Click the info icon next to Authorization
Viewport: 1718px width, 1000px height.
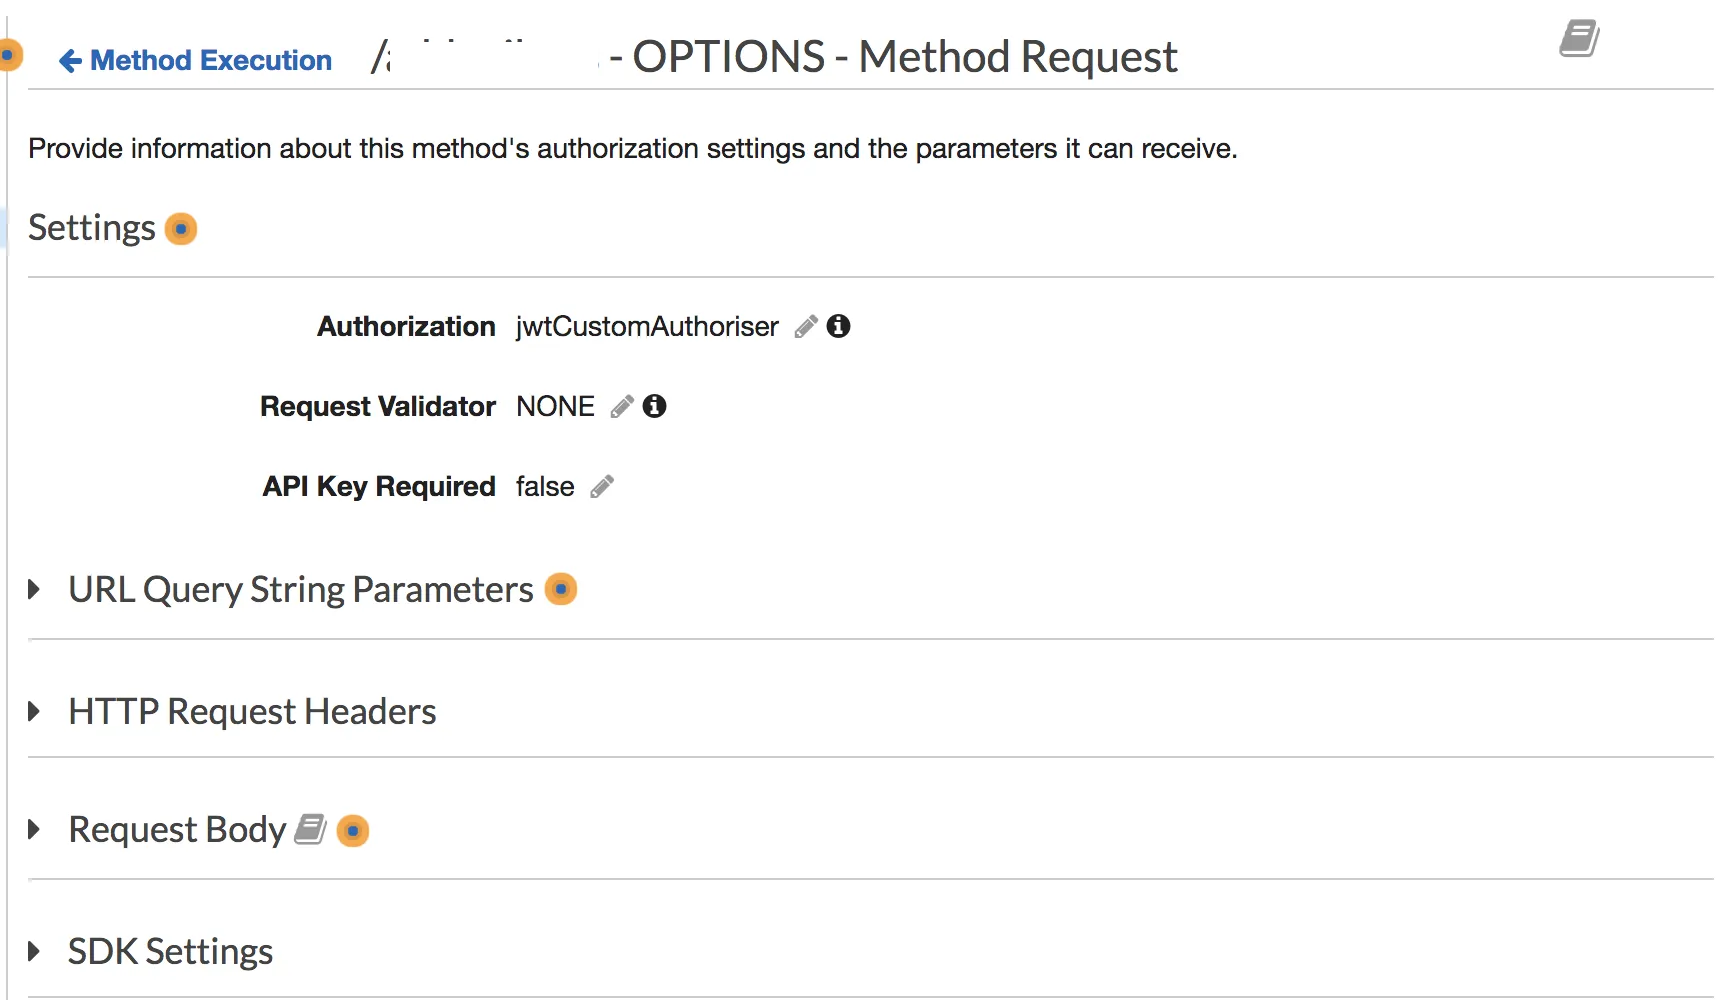pos(839,326)
